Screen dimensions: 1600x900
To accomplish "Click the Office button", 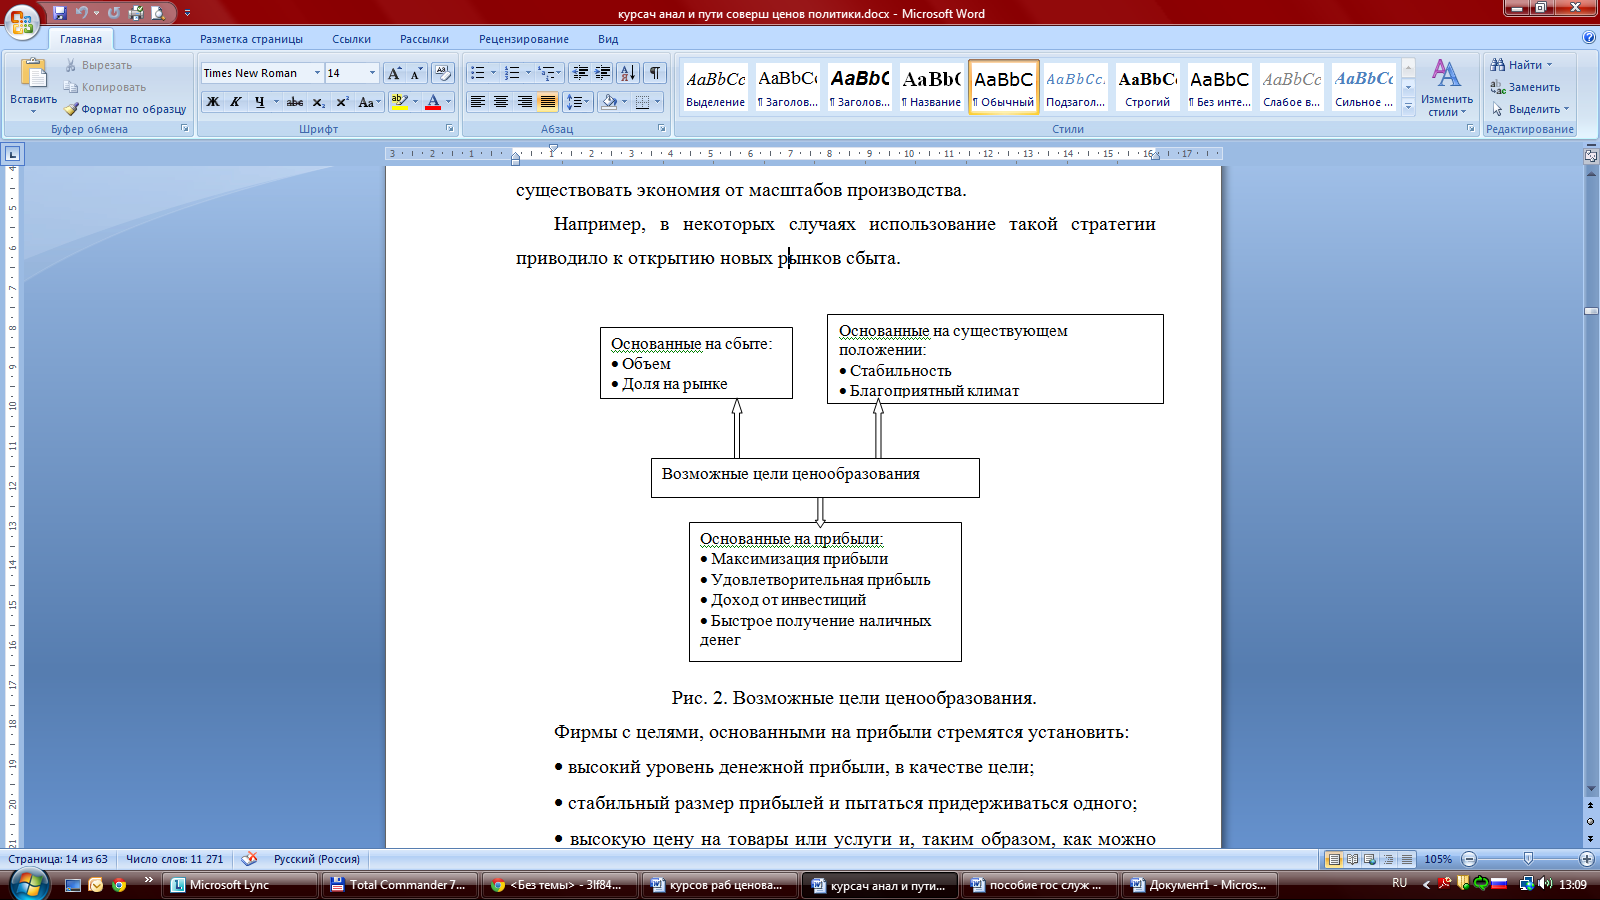I will point(22,20).
